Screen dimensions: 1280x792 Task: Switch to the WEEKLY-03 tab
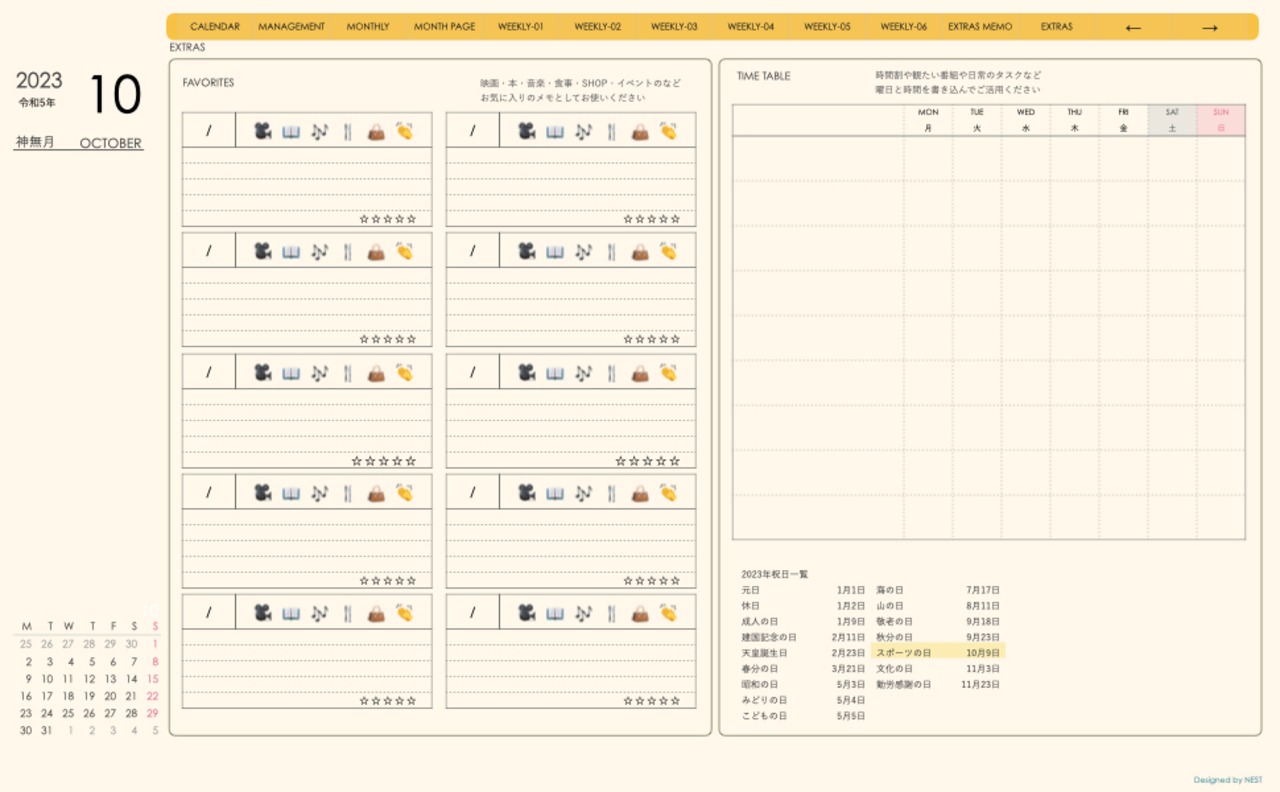[674, 27]
